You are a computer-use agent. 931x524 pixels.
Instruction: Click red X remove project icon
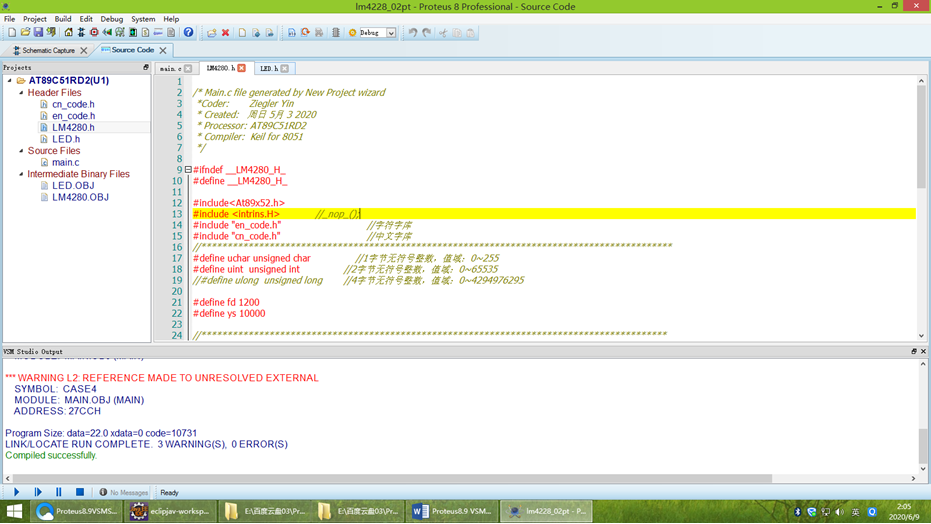pyautogui.click(x=226, y=33)
